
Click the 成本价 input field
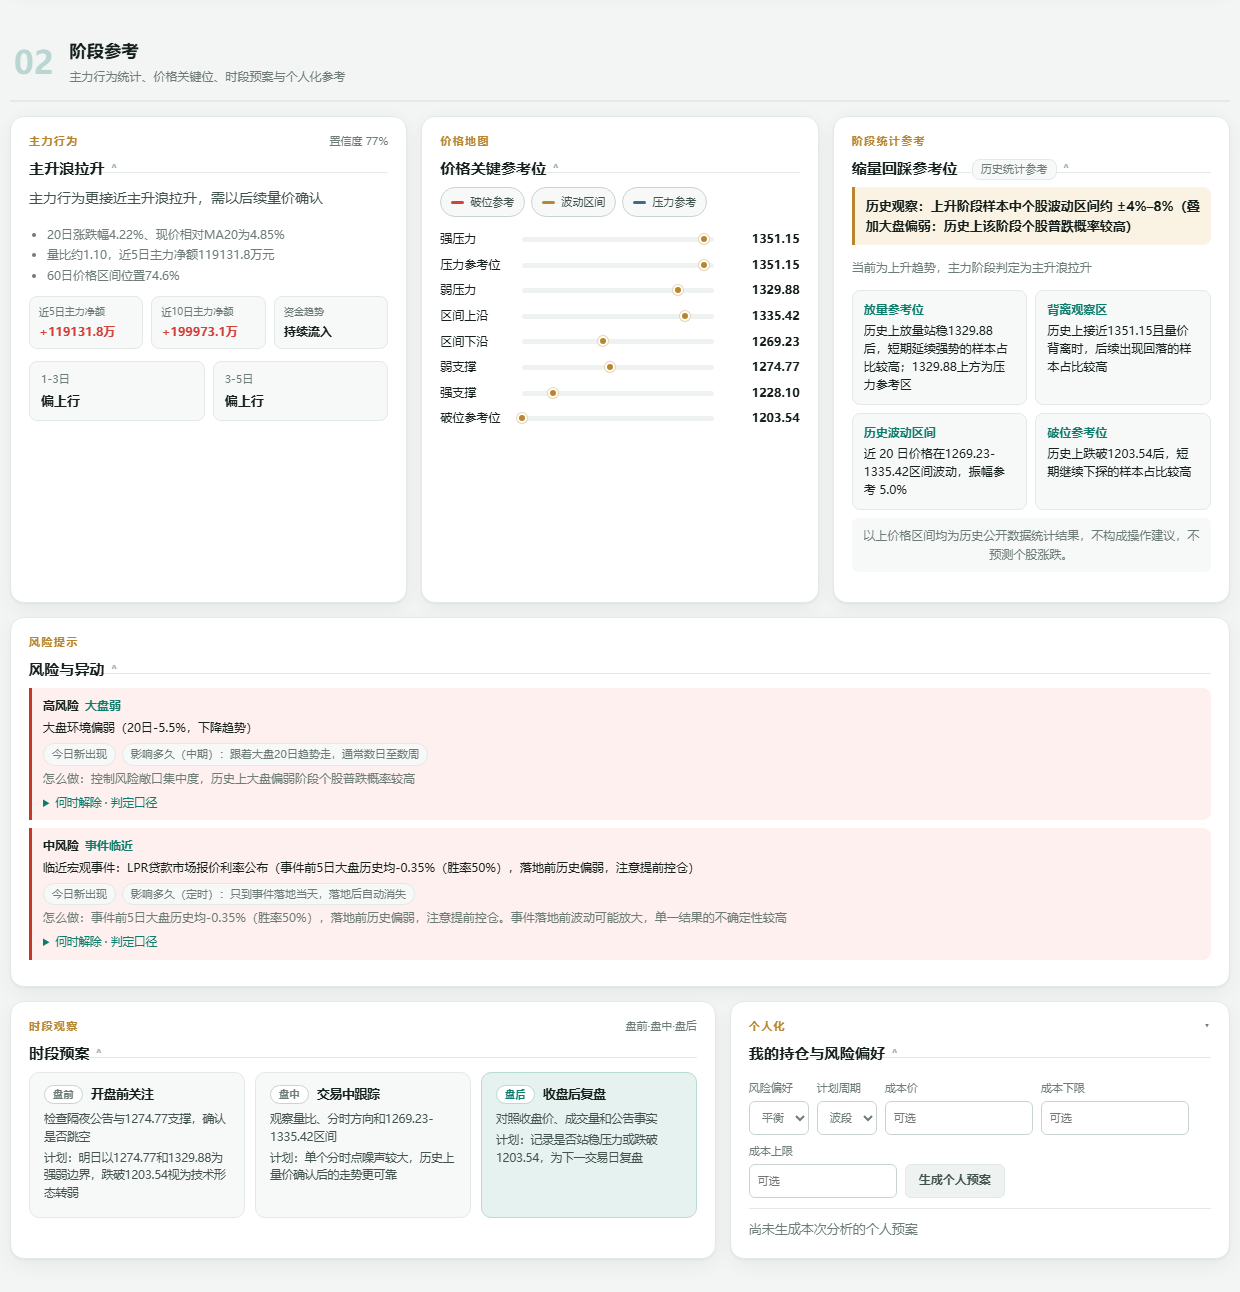click(959, 1118)
